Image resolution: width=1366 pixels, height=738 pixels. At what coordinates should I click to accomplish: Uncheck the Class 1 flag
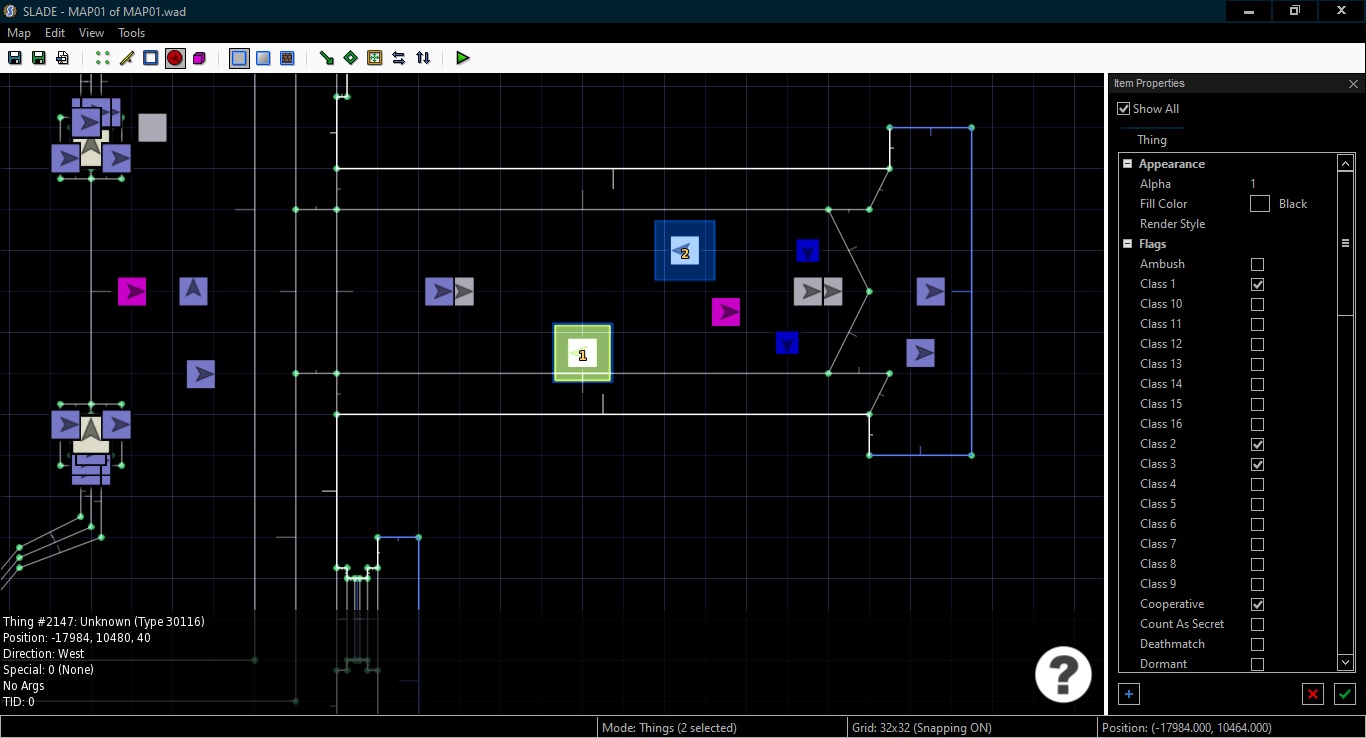tap(1257, 284)
